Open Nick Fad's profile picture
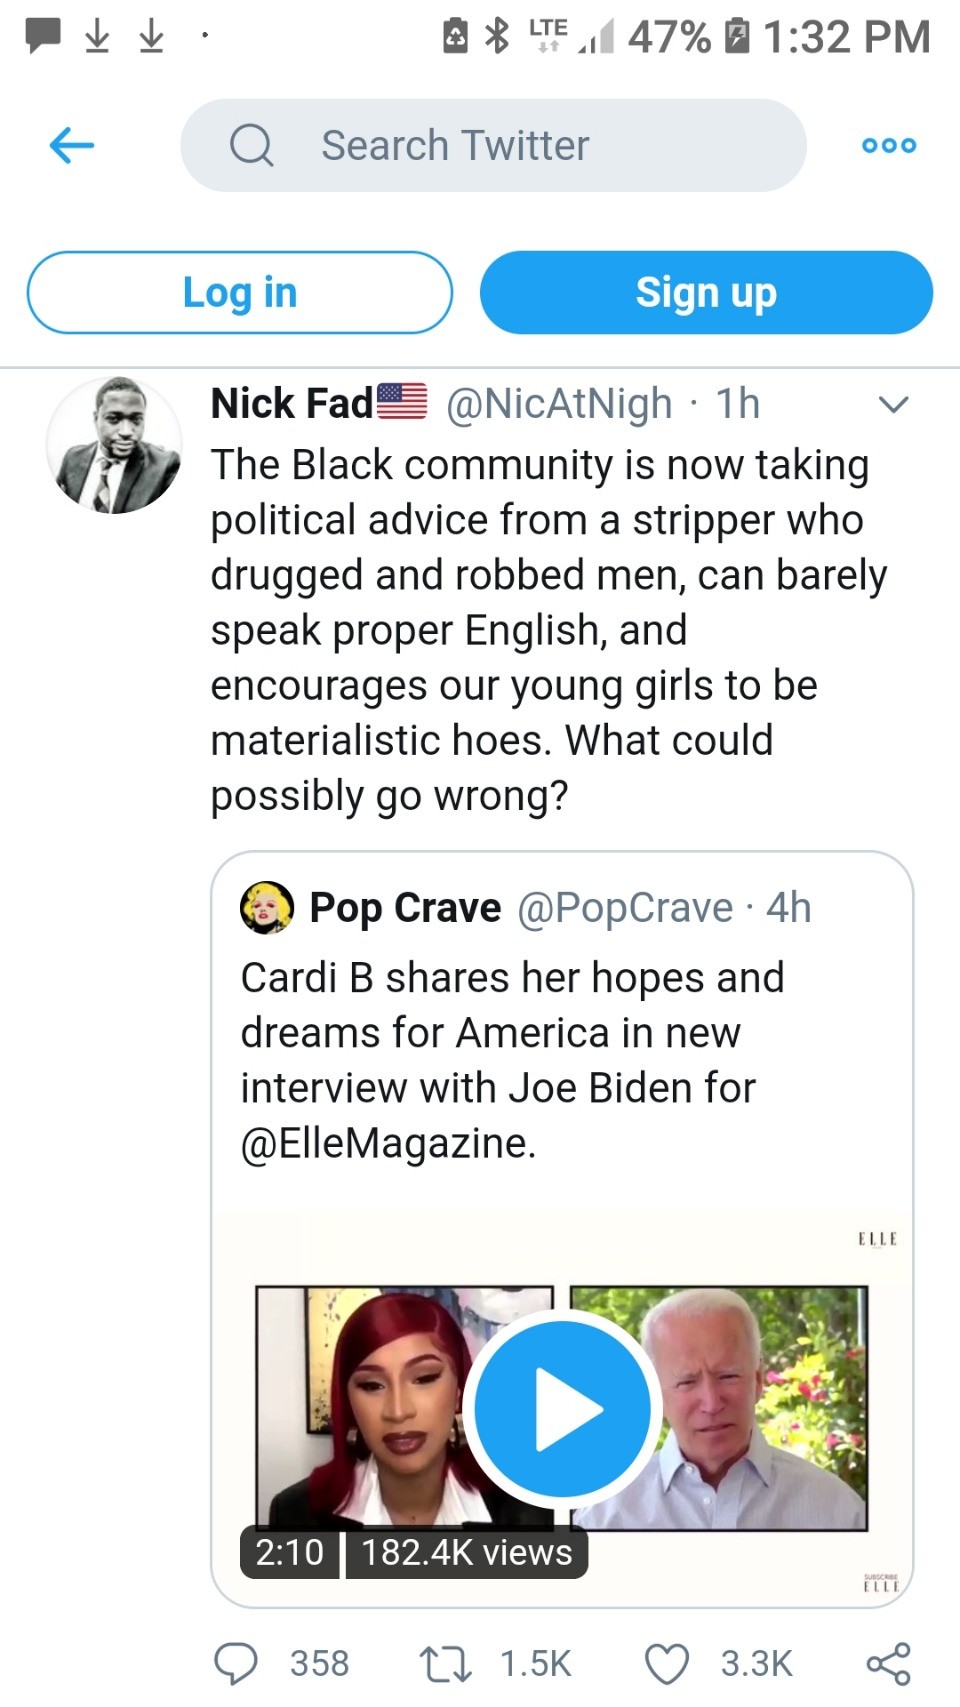 pos(114,446)
